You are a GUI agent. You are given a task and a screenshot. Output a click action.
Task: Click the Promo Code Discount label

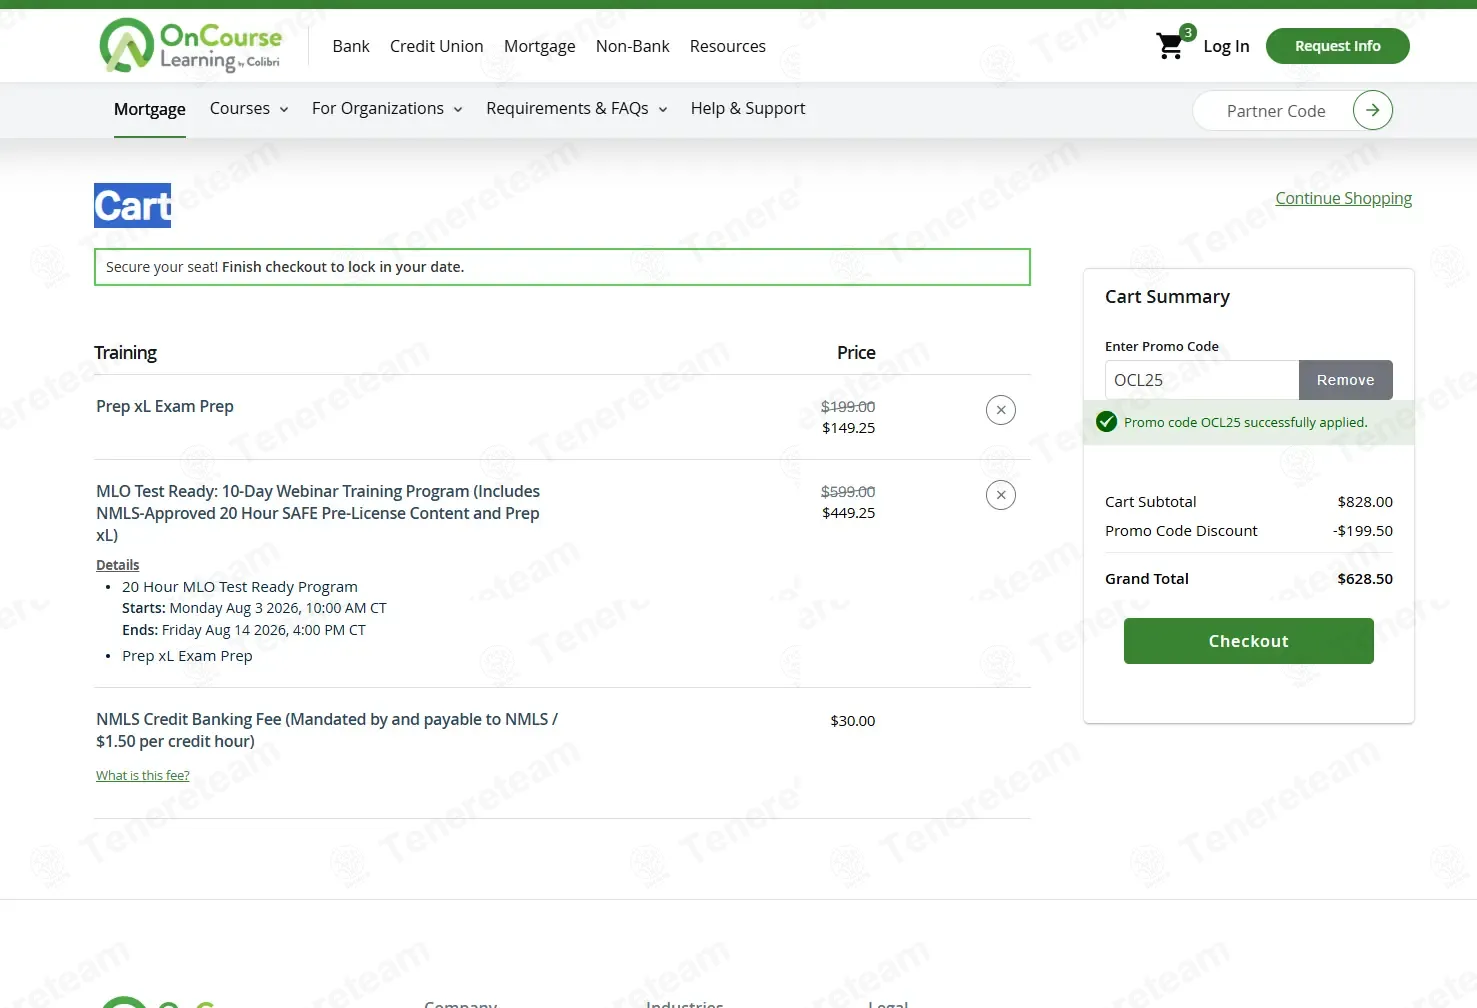coord(1181,531)
